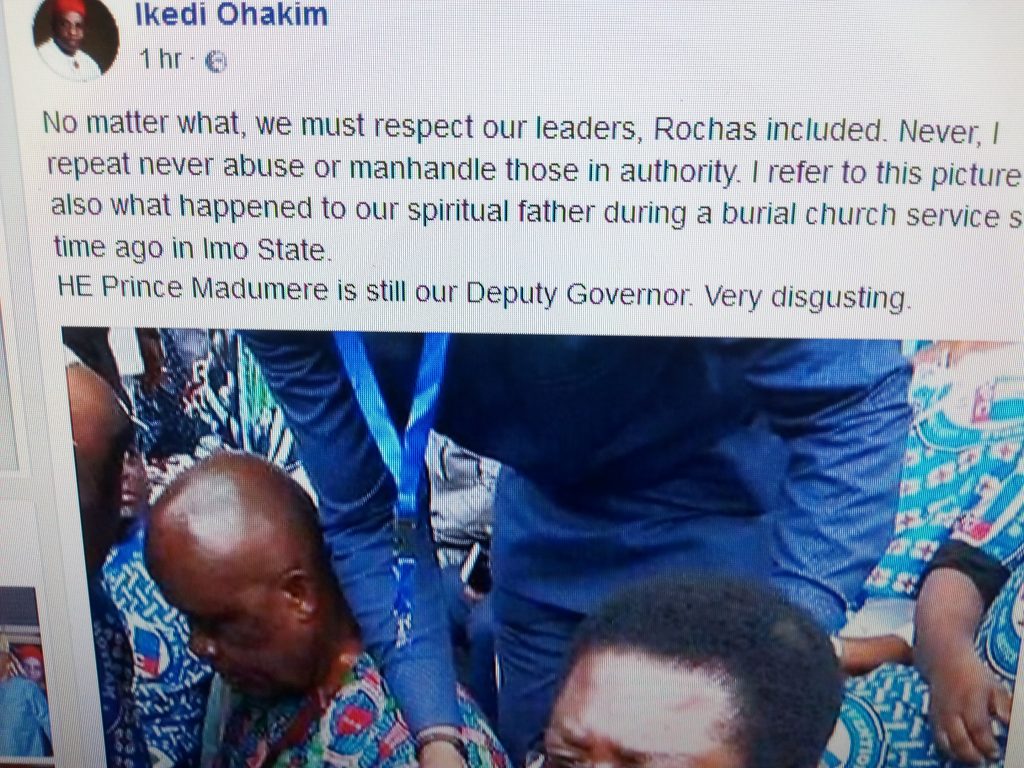This screenshot has height=768, width=1024.
Task: Click "Imo State" in the post text
Action: (264, 250)
